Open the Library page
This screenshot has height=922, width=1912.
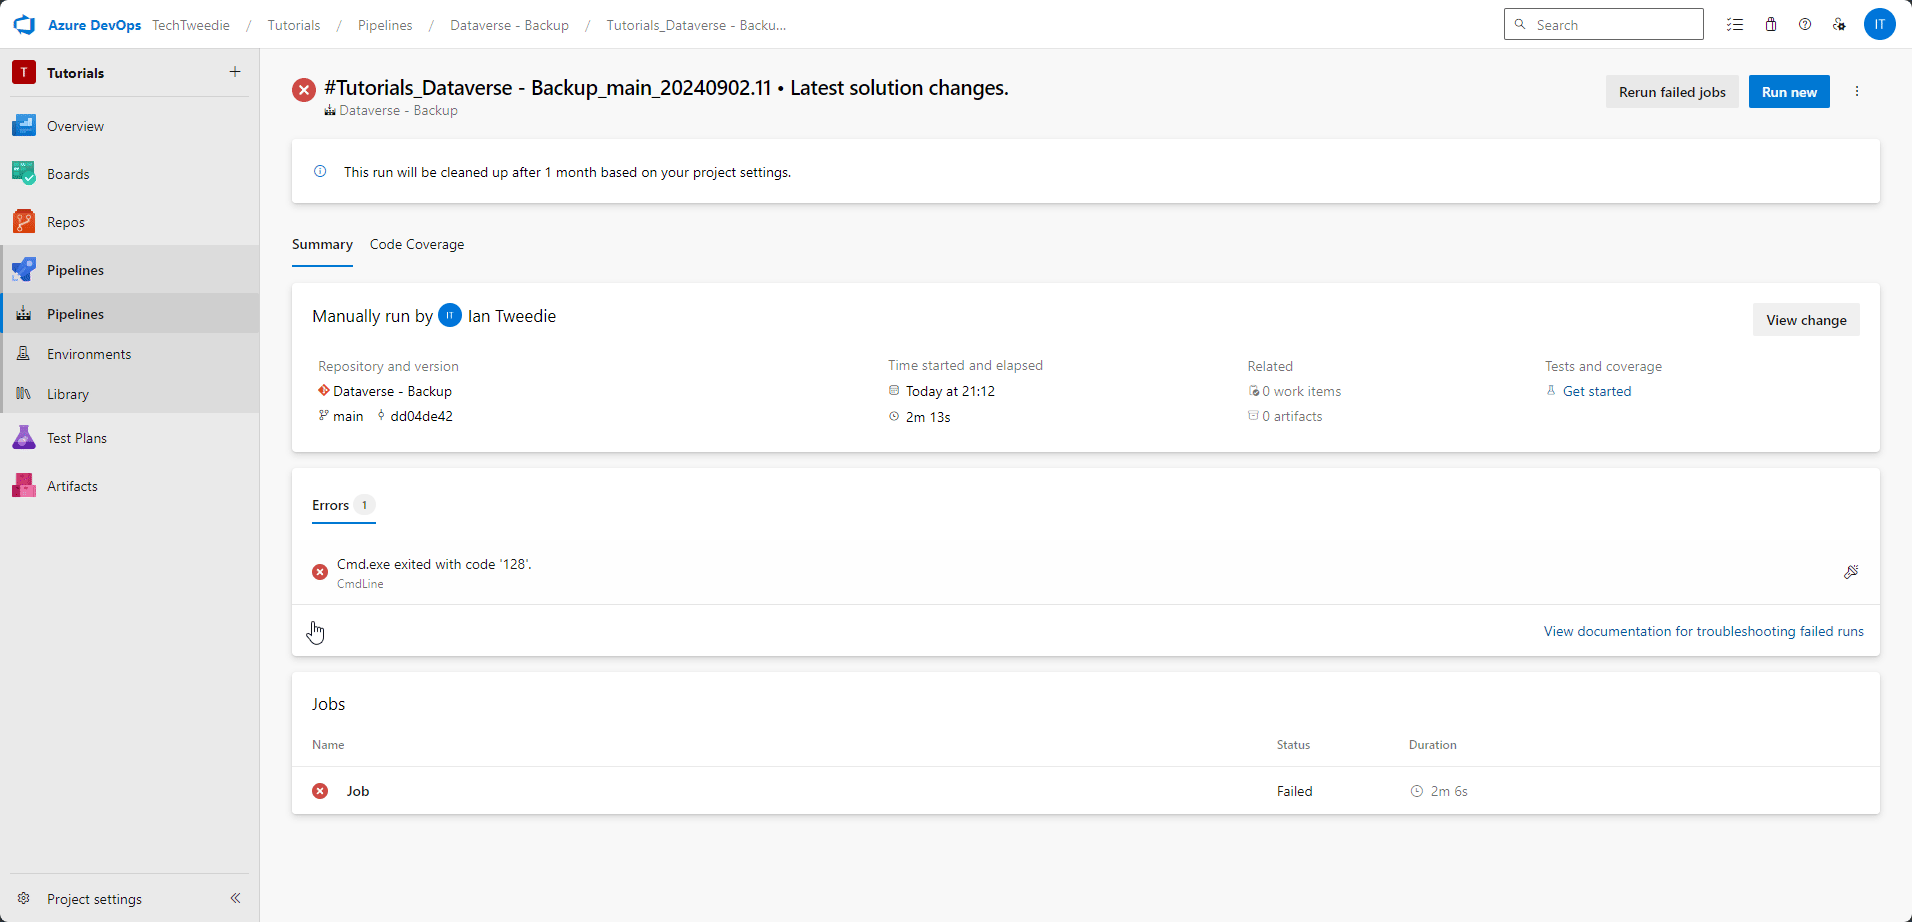coord(67,393)
